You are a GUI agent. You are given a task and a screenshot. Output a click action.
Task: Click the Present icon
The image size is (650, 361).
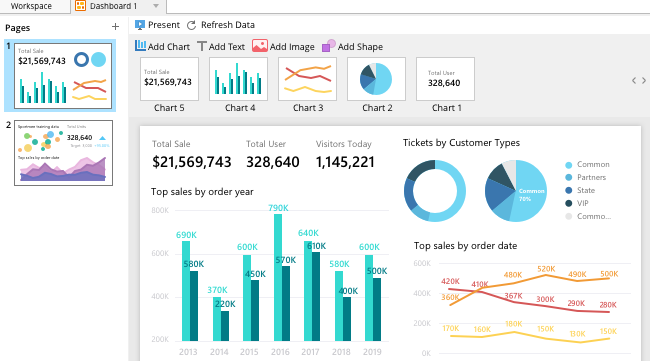click(140, 25)
